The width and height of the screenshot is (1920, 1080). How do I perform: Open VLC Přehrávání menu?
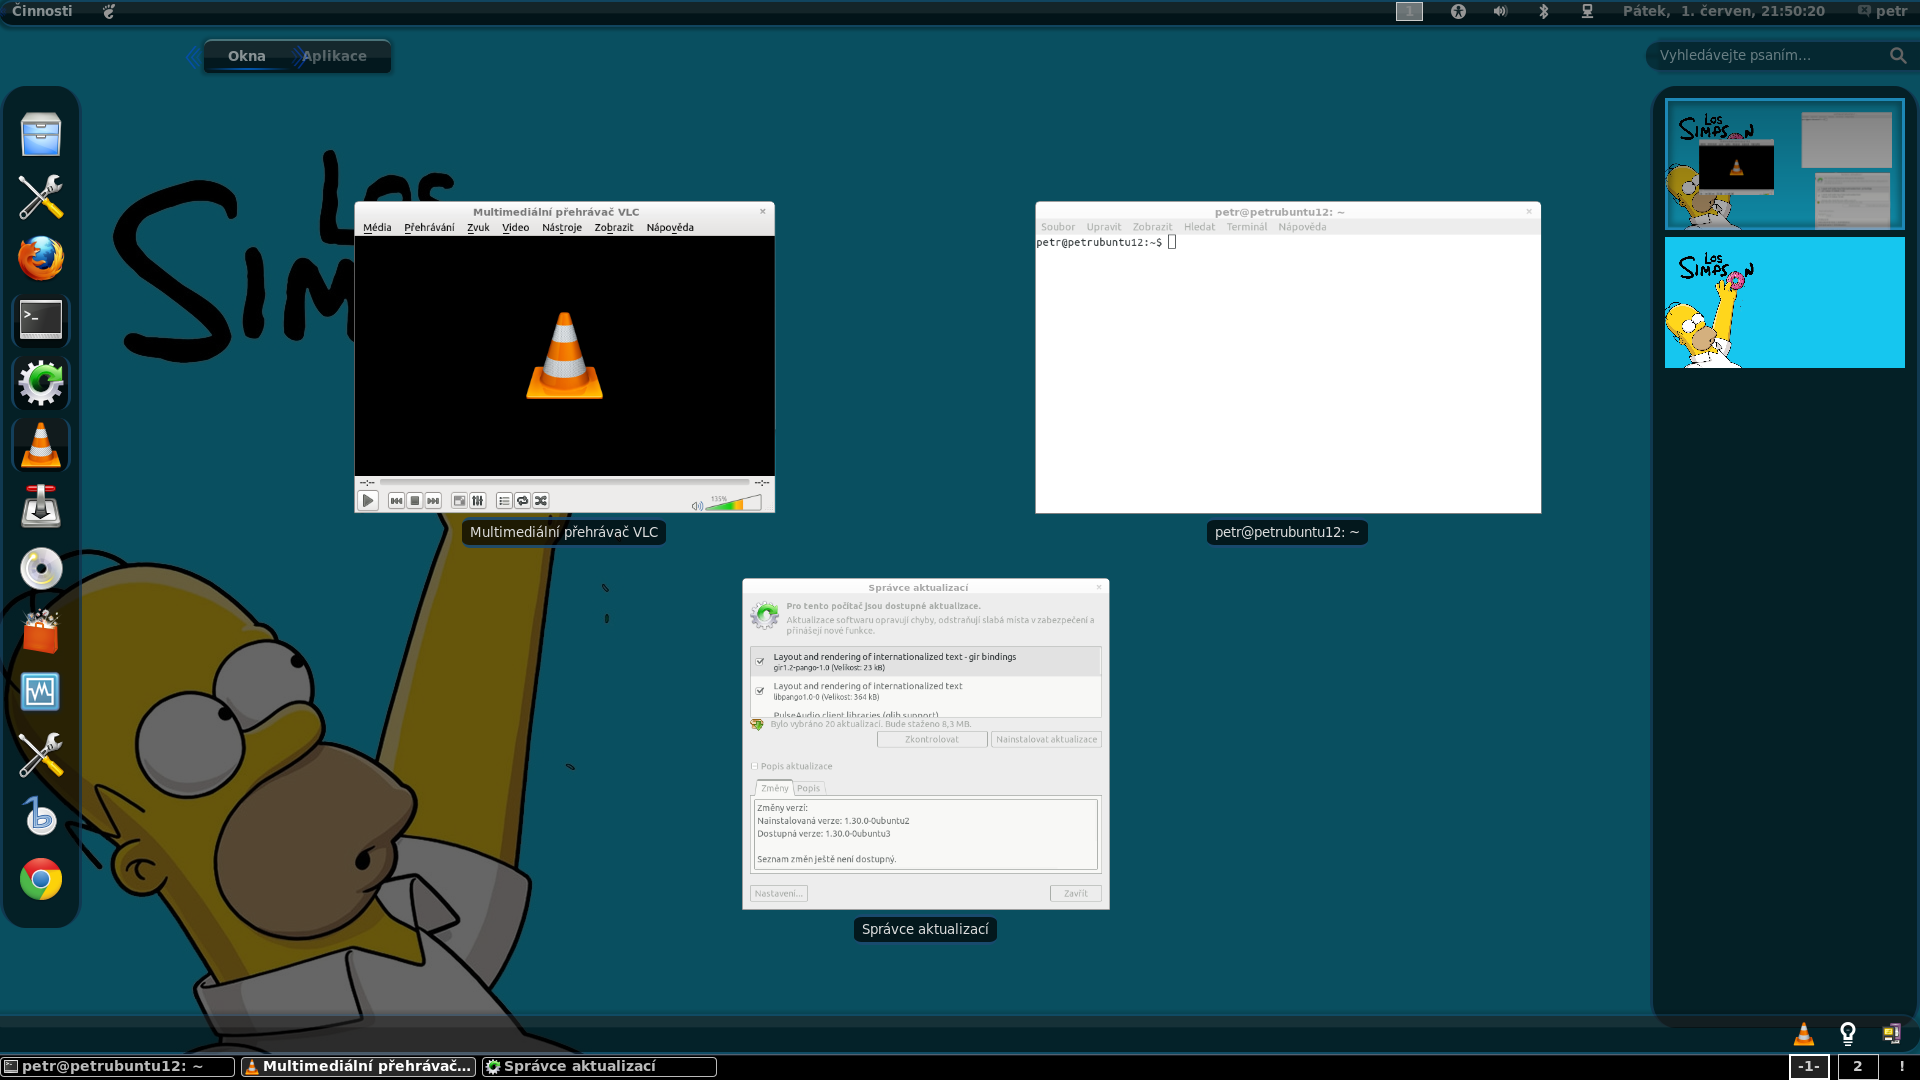429,227
